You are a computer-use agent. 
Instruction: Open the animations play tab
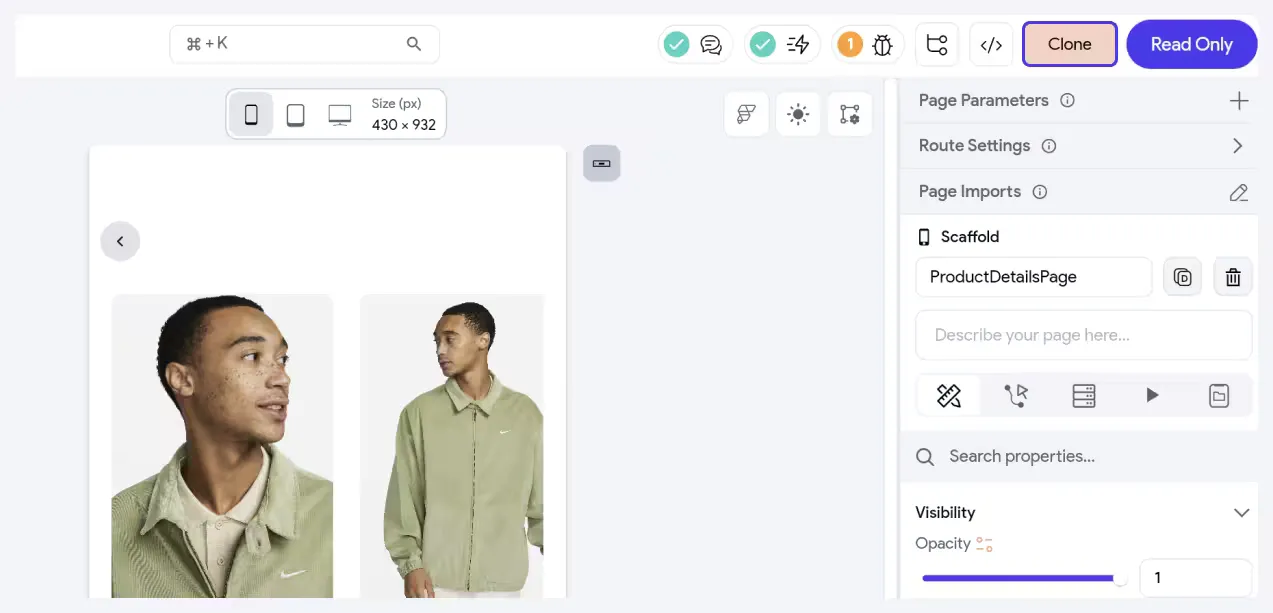point(1152,396)
